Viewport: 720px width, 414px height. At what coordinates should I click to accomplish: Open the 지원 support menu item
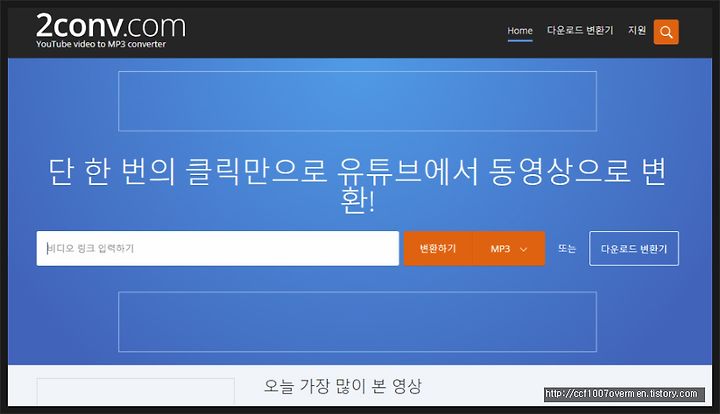(637, 30)
